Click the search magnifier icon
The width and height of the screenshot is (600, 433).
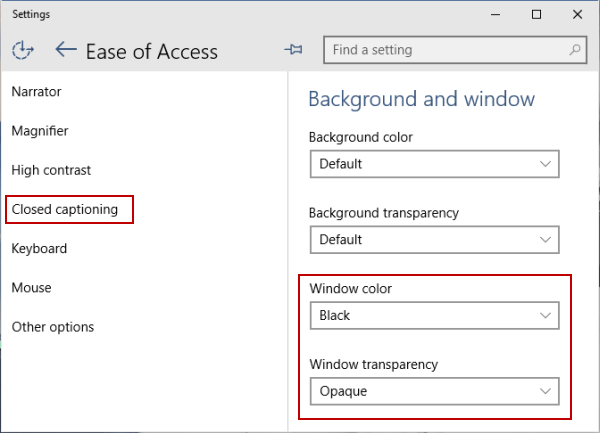coord(574,50)
